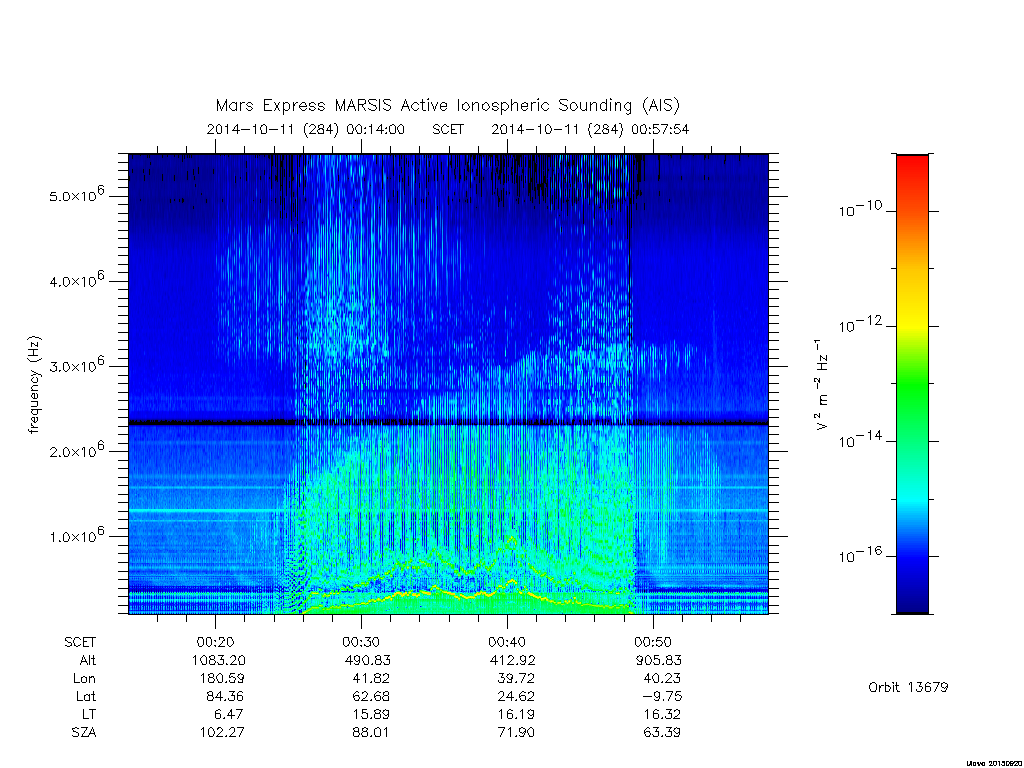Click the V² m⁻² Hz⁻¹ units label
The image size is (1024, 768).
click(822, 384)
